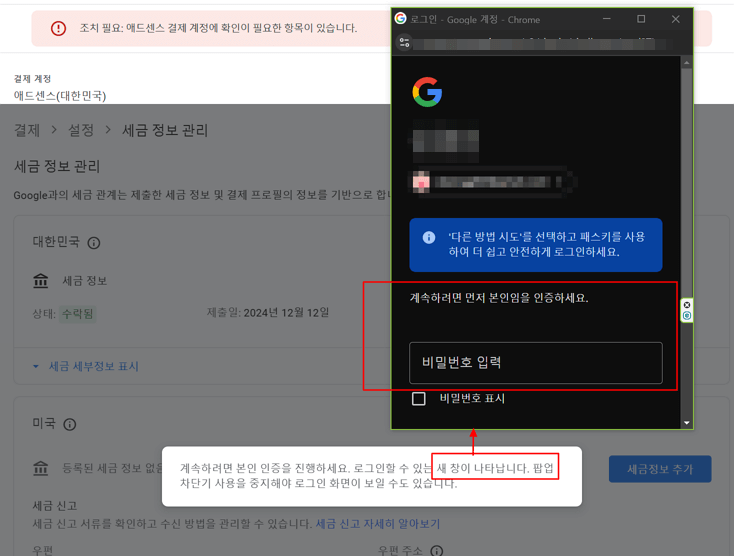
Task: Click the 계속하려면 먼저 본인임을 인증하세요 text
Action: (499, 298)
